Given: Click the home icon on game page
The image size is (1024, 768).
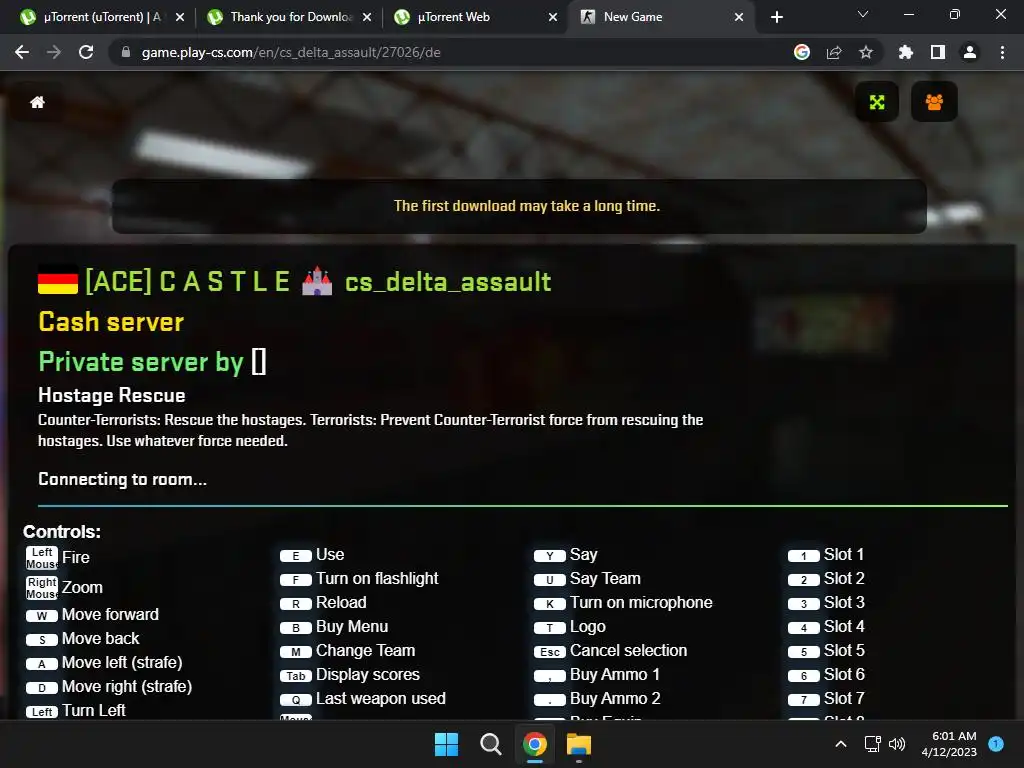Looking at the screenshot, I should 37,102.
